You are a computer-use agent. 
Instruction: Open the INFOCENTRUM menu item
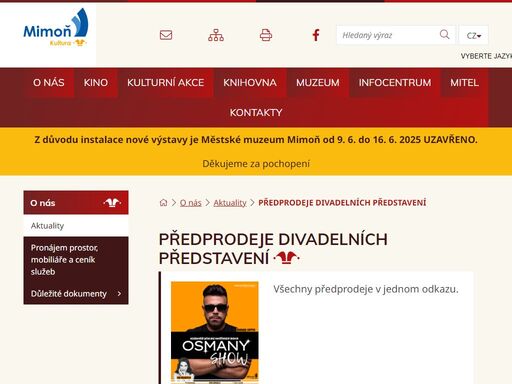point(395,83)
